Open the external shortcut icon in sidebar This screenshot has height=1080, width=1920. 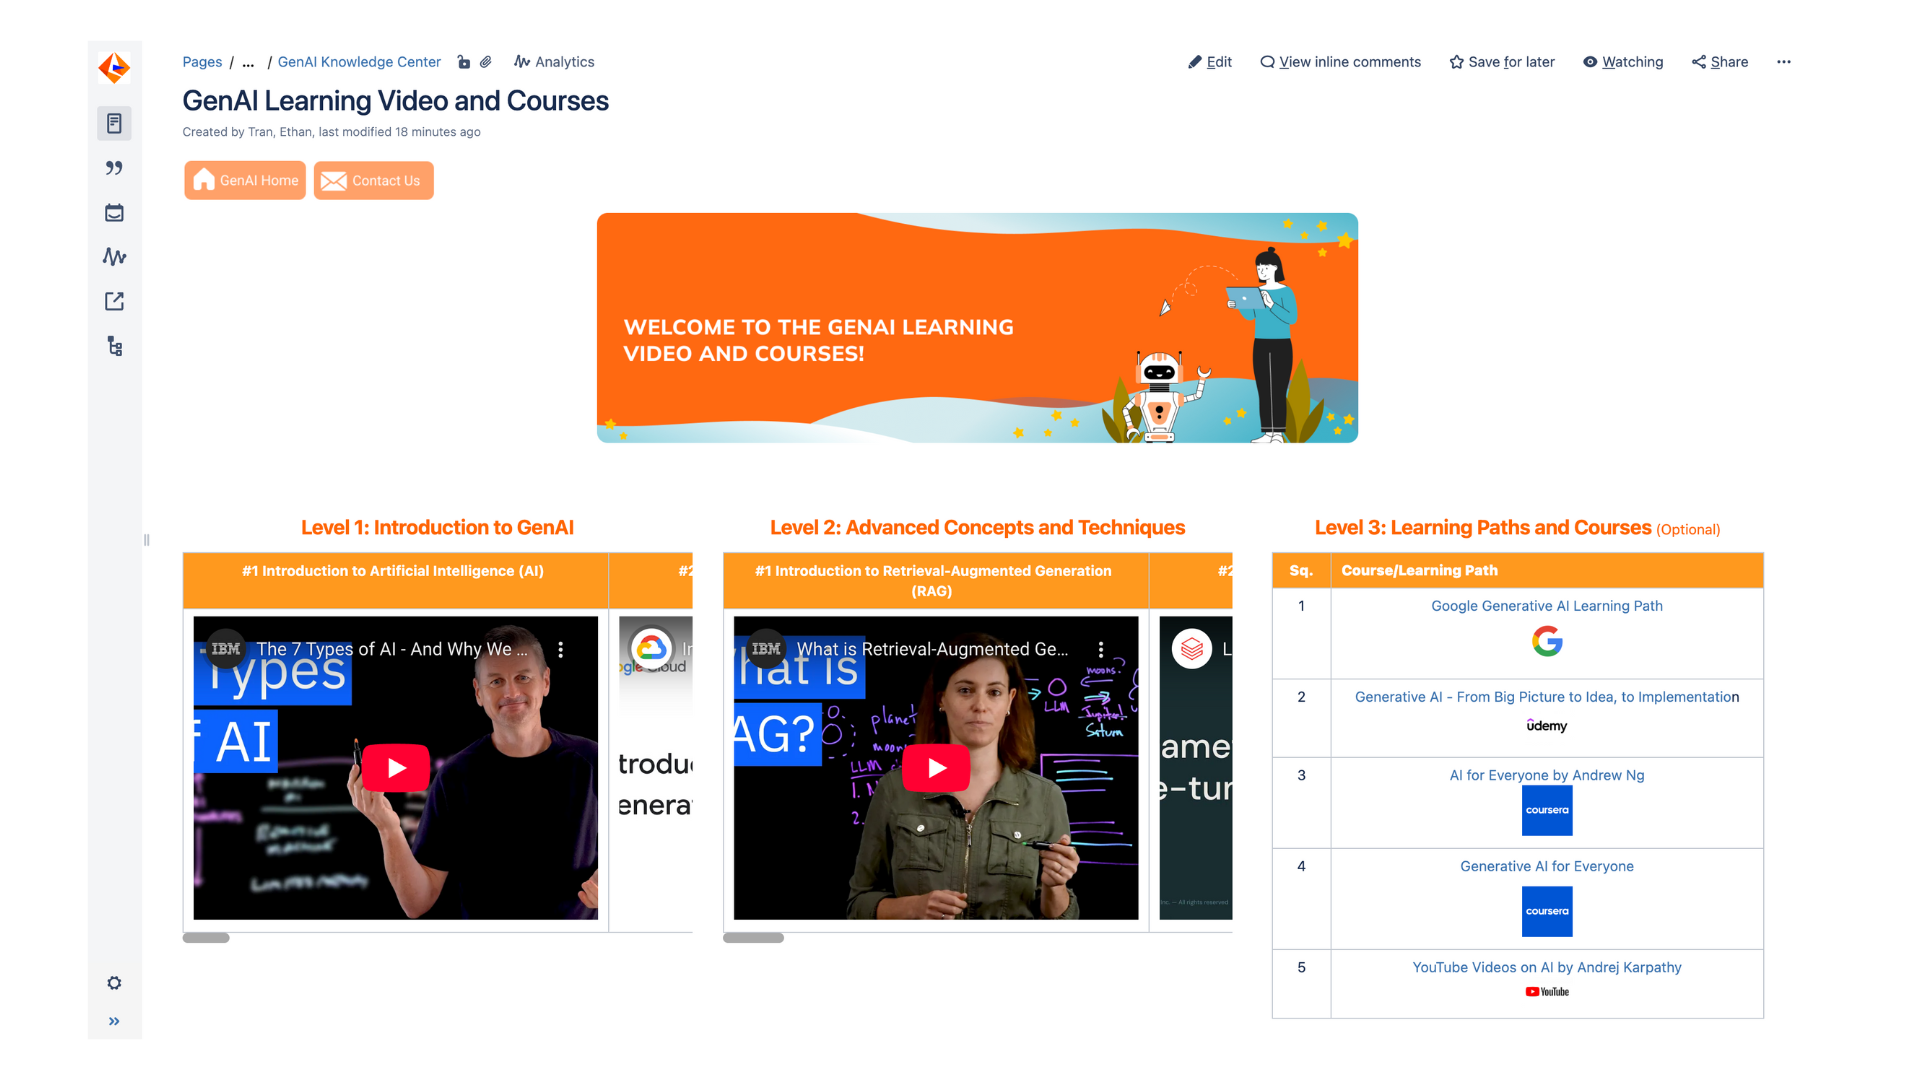point(114,301)
